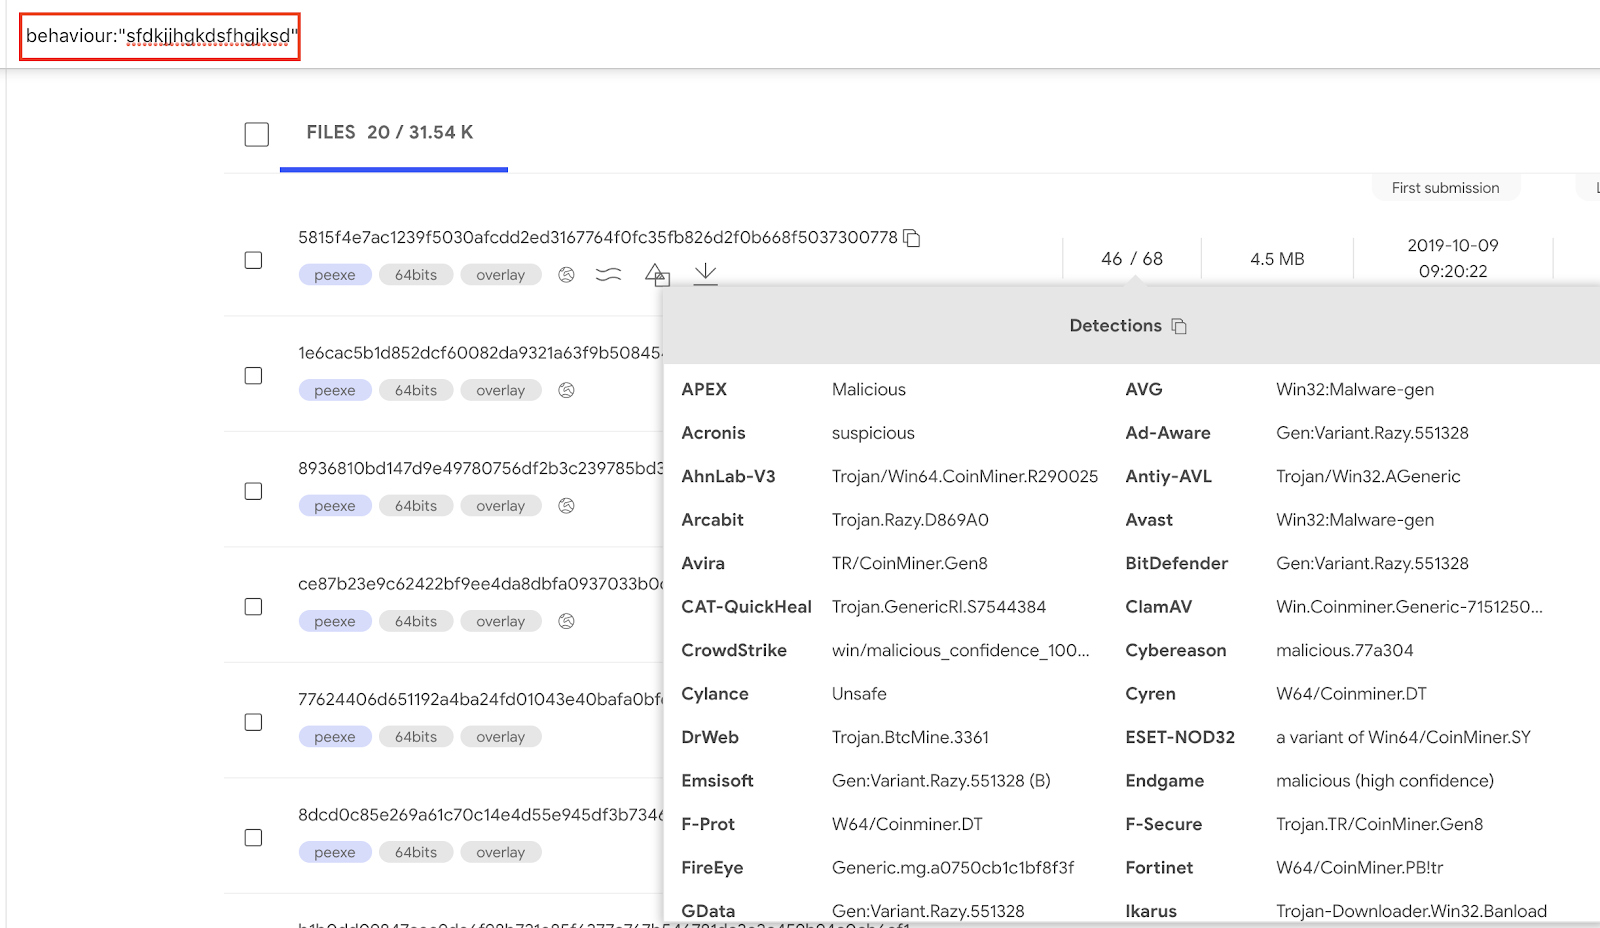This screenshot has width=1600, height=928.
Task: Click the Detections popup heading
Action: (1115, 326)
